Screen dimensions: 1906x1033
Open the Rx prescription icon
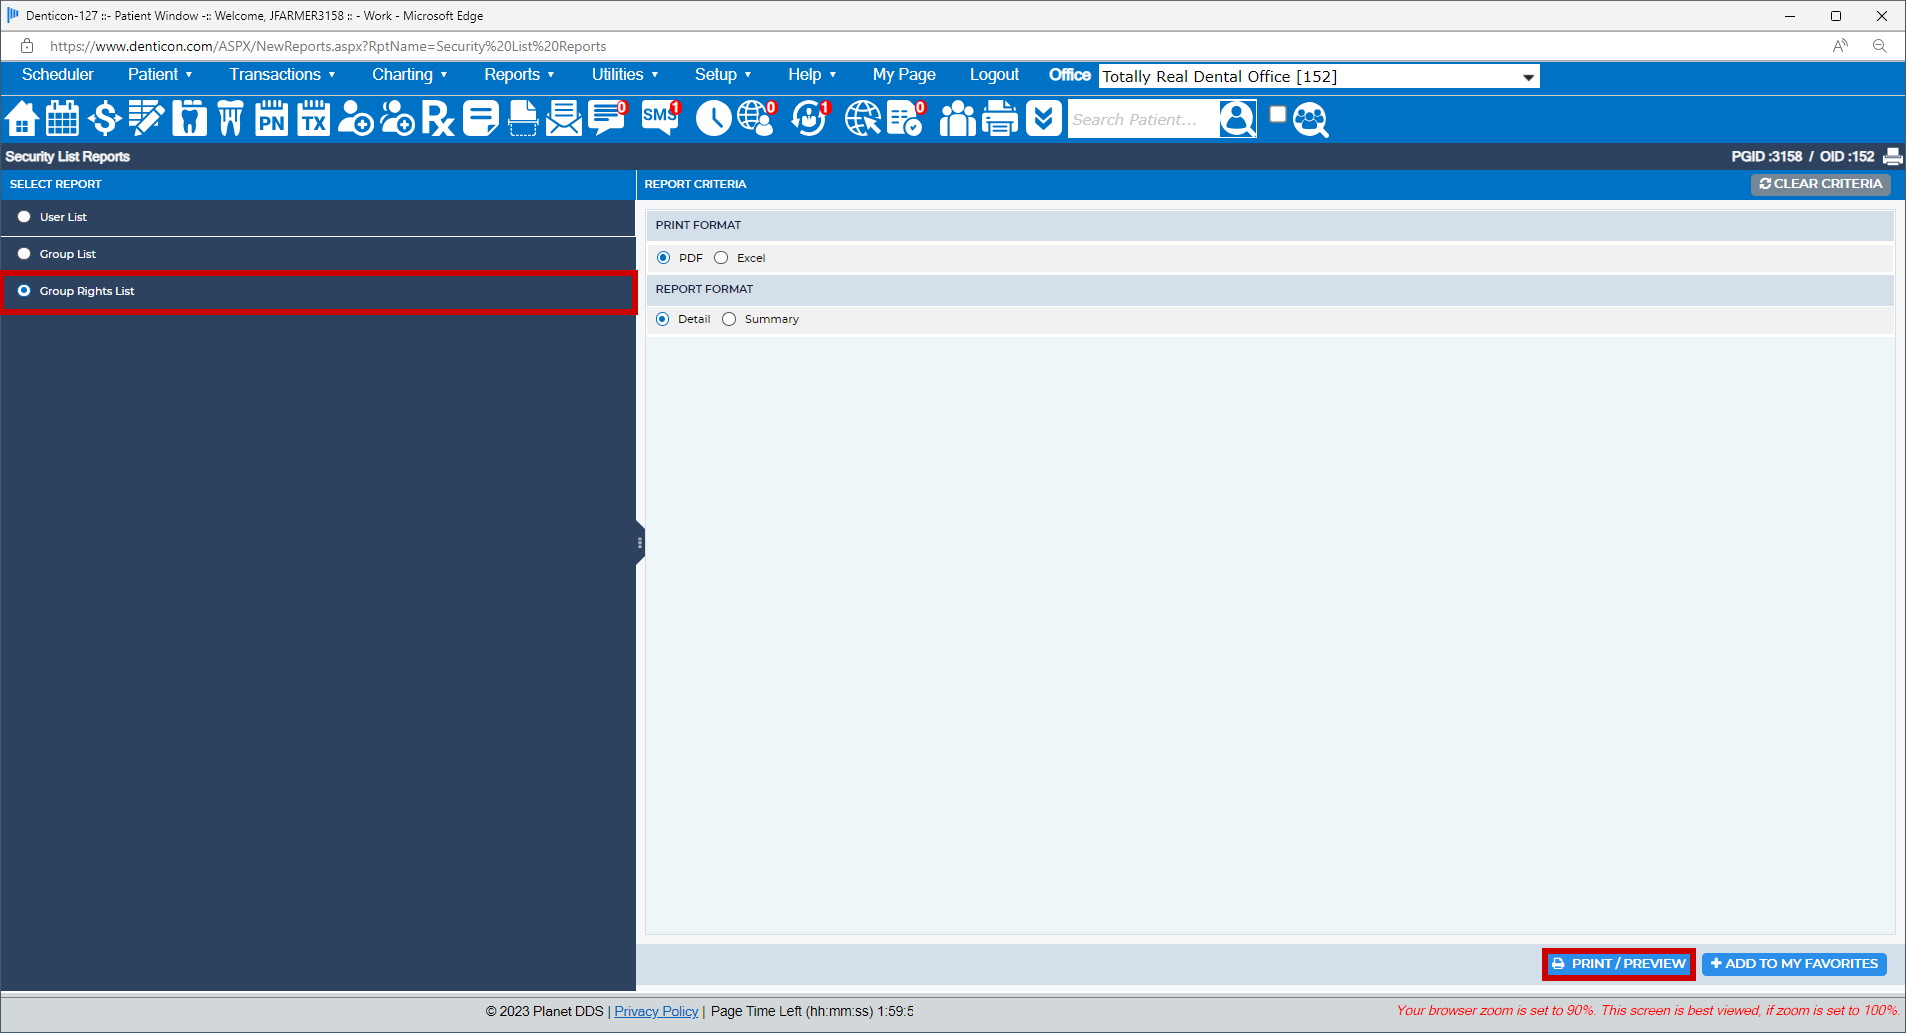[x=438, y=119]
